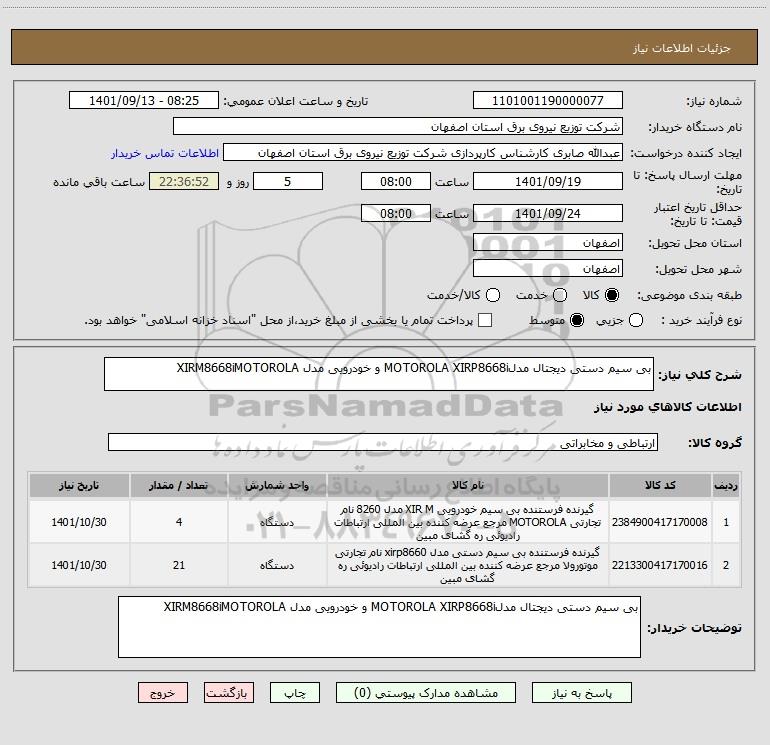
Task: Click the مشاهده مدارک پیوستی (0) button
Action: click(x=426, y=693)
